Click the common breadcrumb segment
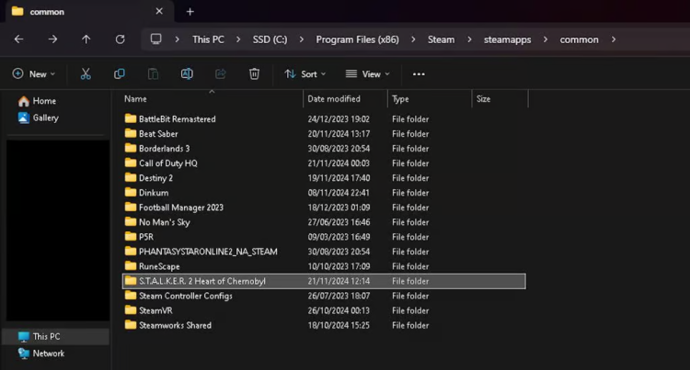The height and width of the screenshot is (370, 690). [579, 40]
